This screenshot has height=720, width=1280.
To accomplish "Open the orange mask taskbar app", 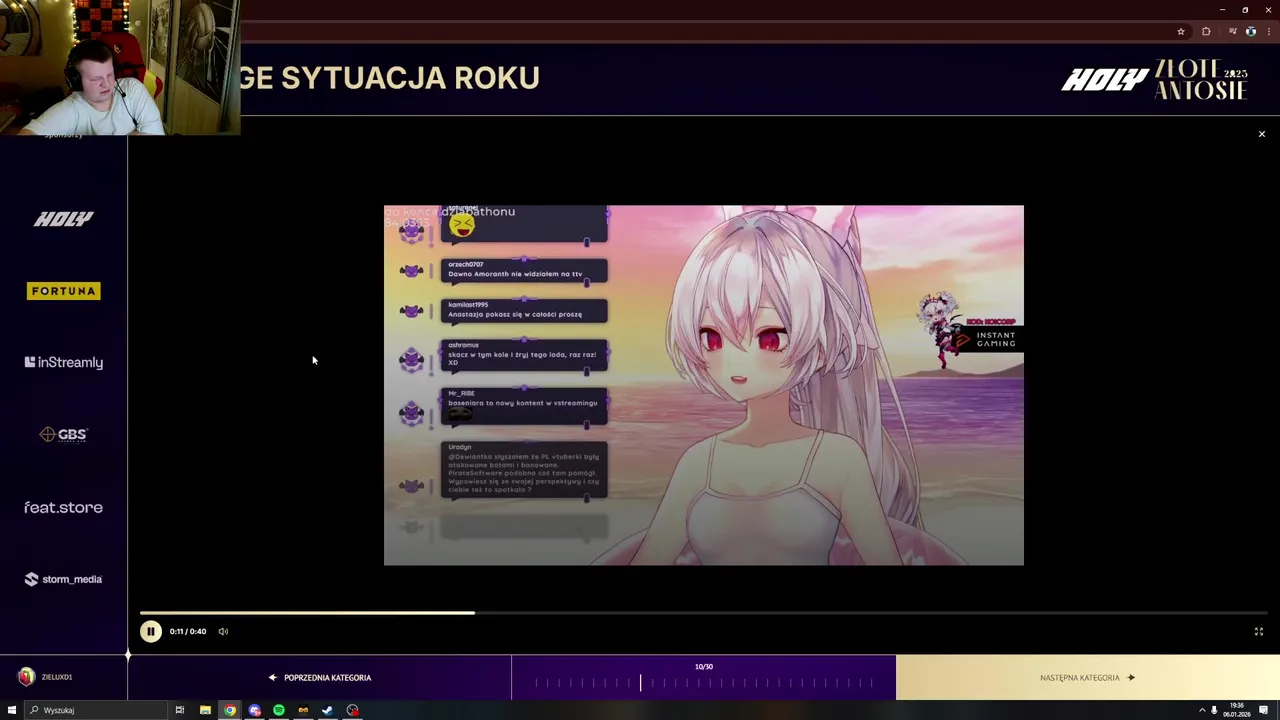I will point(303,710).
